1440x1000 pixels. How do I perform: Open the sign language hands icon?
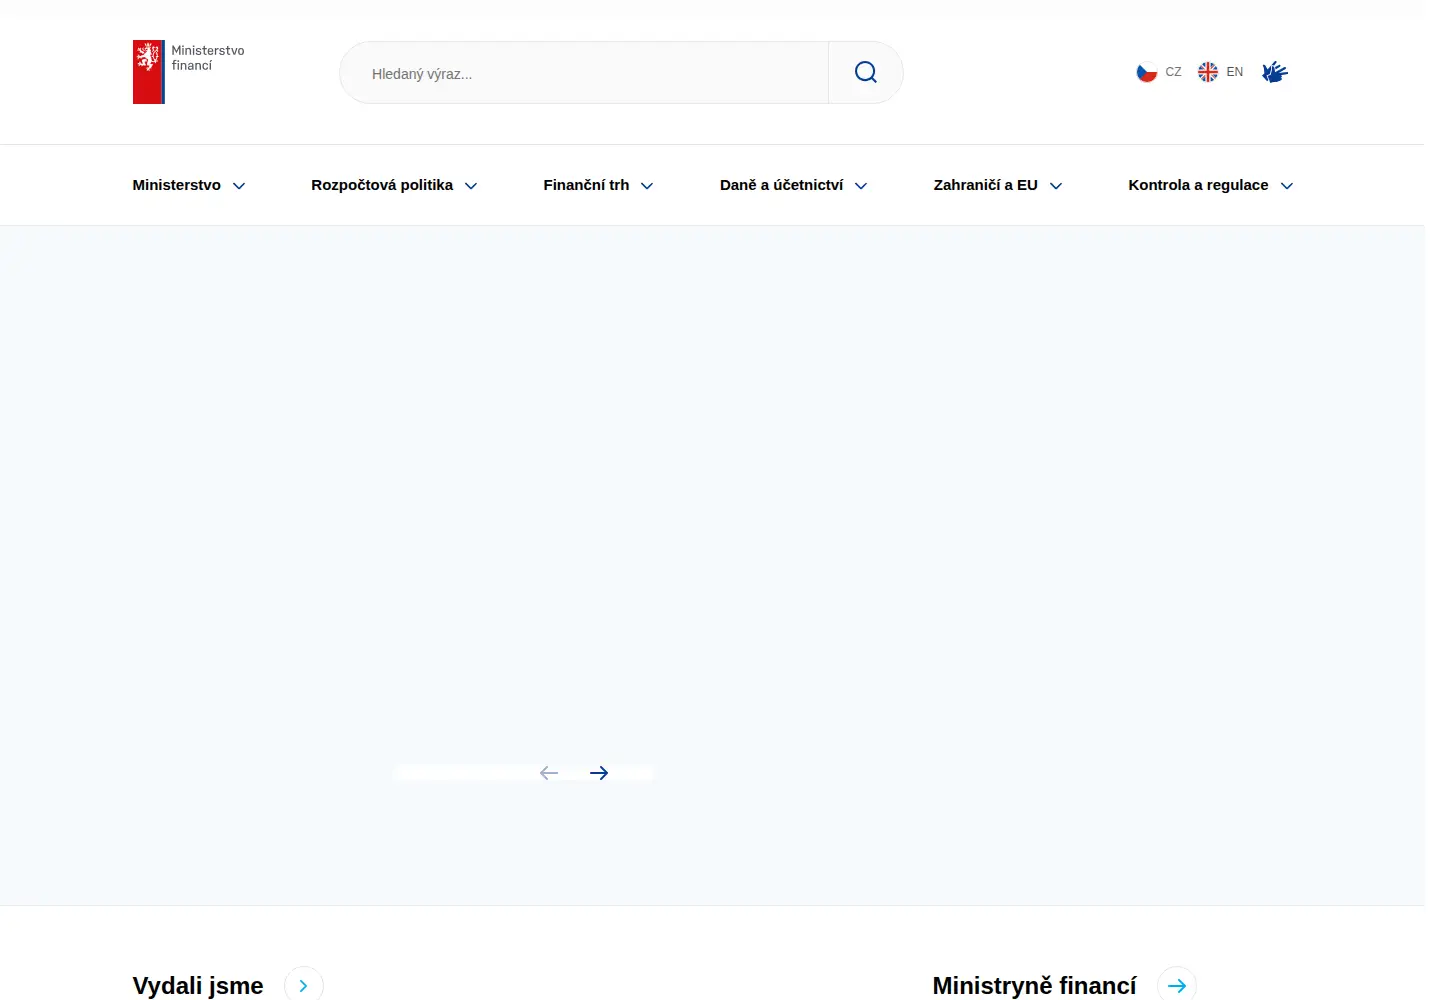pyautogui.click(x=1274, y=72)
